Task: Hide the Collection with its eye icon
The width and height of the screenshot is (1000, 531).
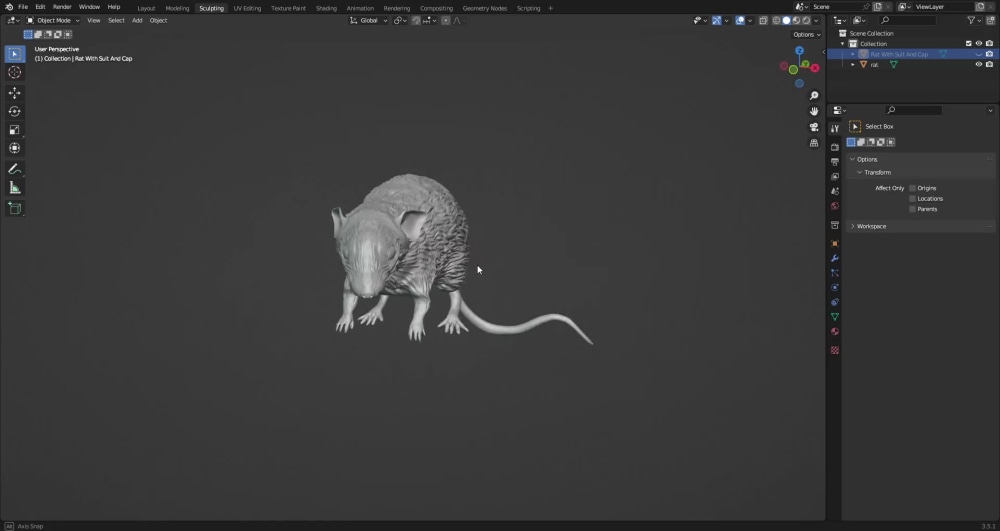Action: 979,44
